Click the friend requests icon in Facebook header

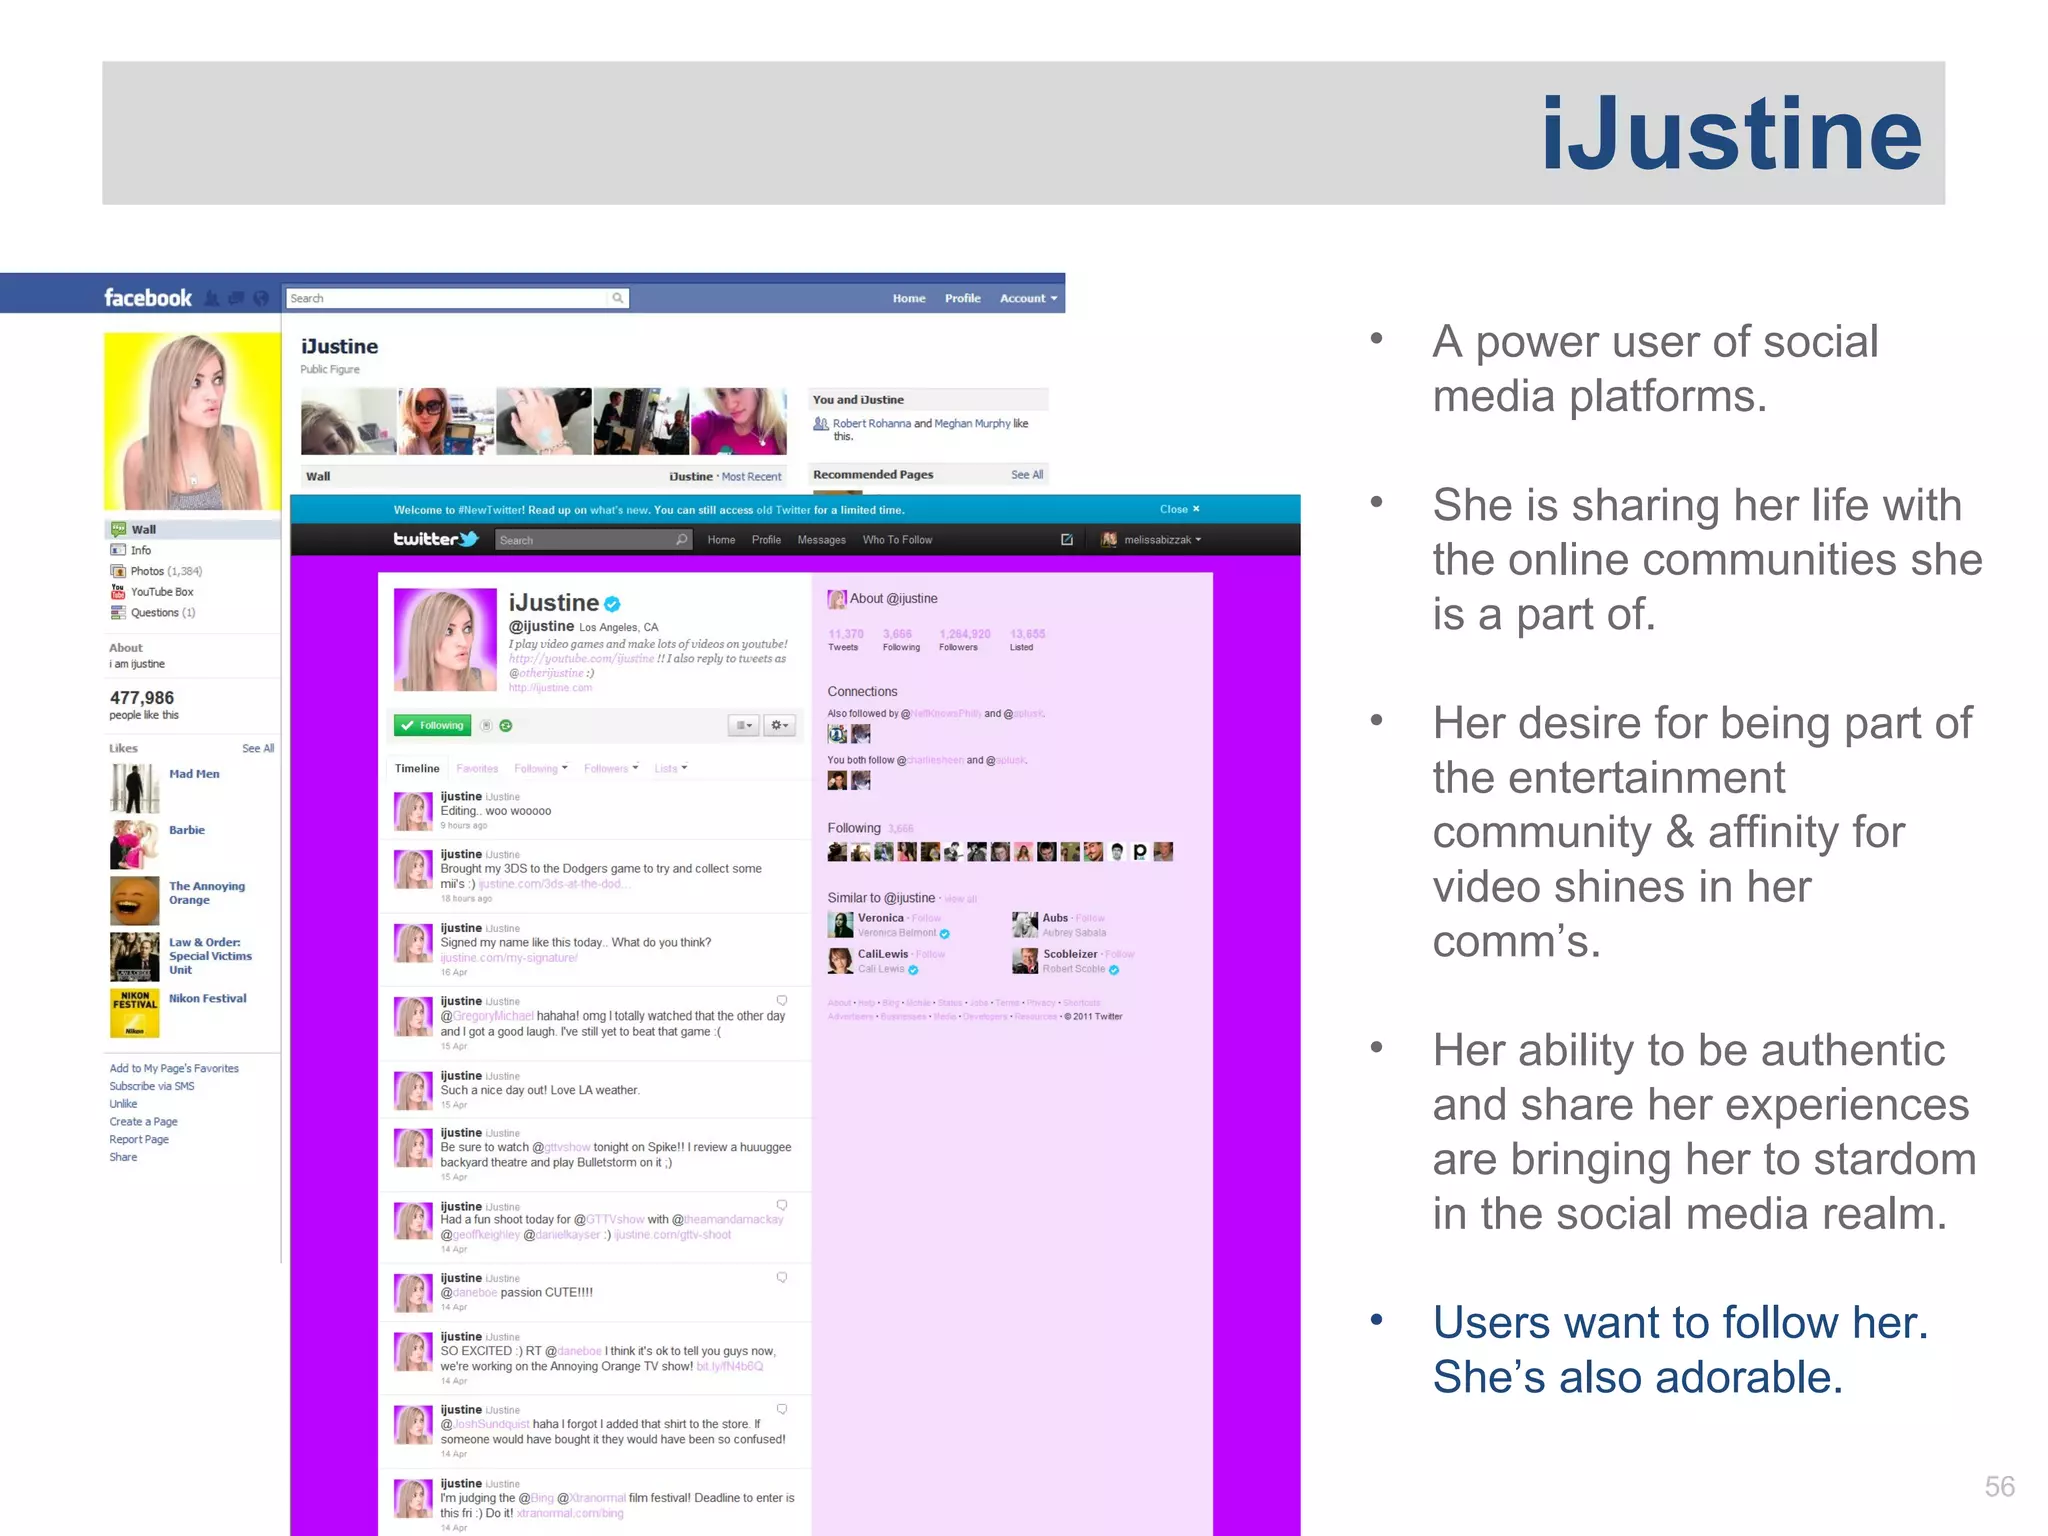(211, 298)
